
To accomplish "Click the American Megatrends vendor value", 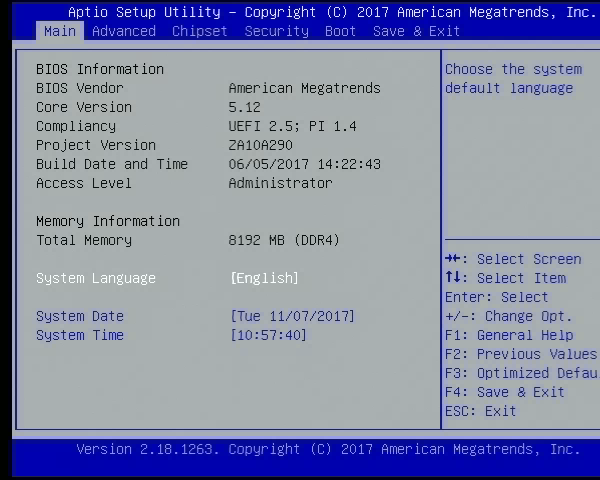I will (305, 88).
